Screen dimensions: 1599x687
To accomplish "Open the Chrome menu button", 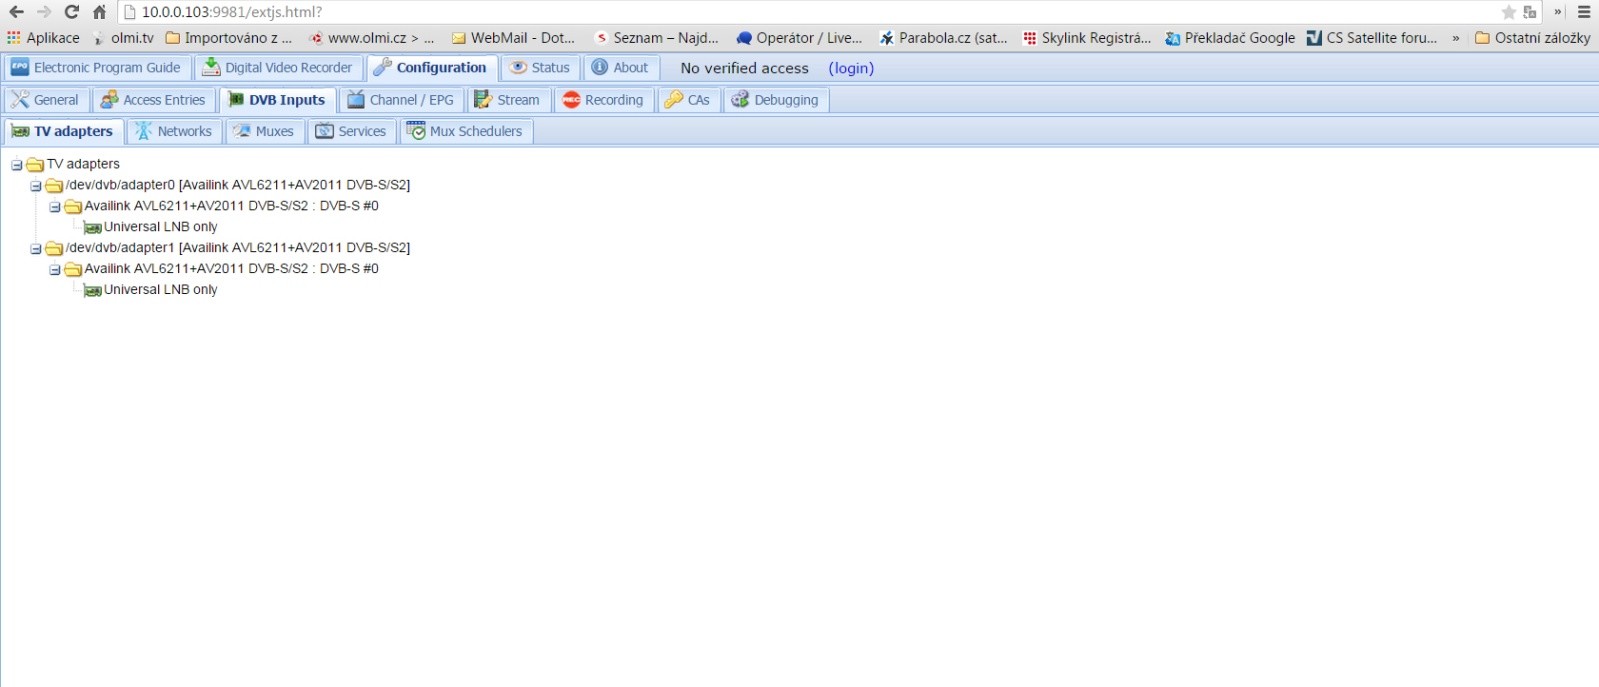I will pos(1584,12).
